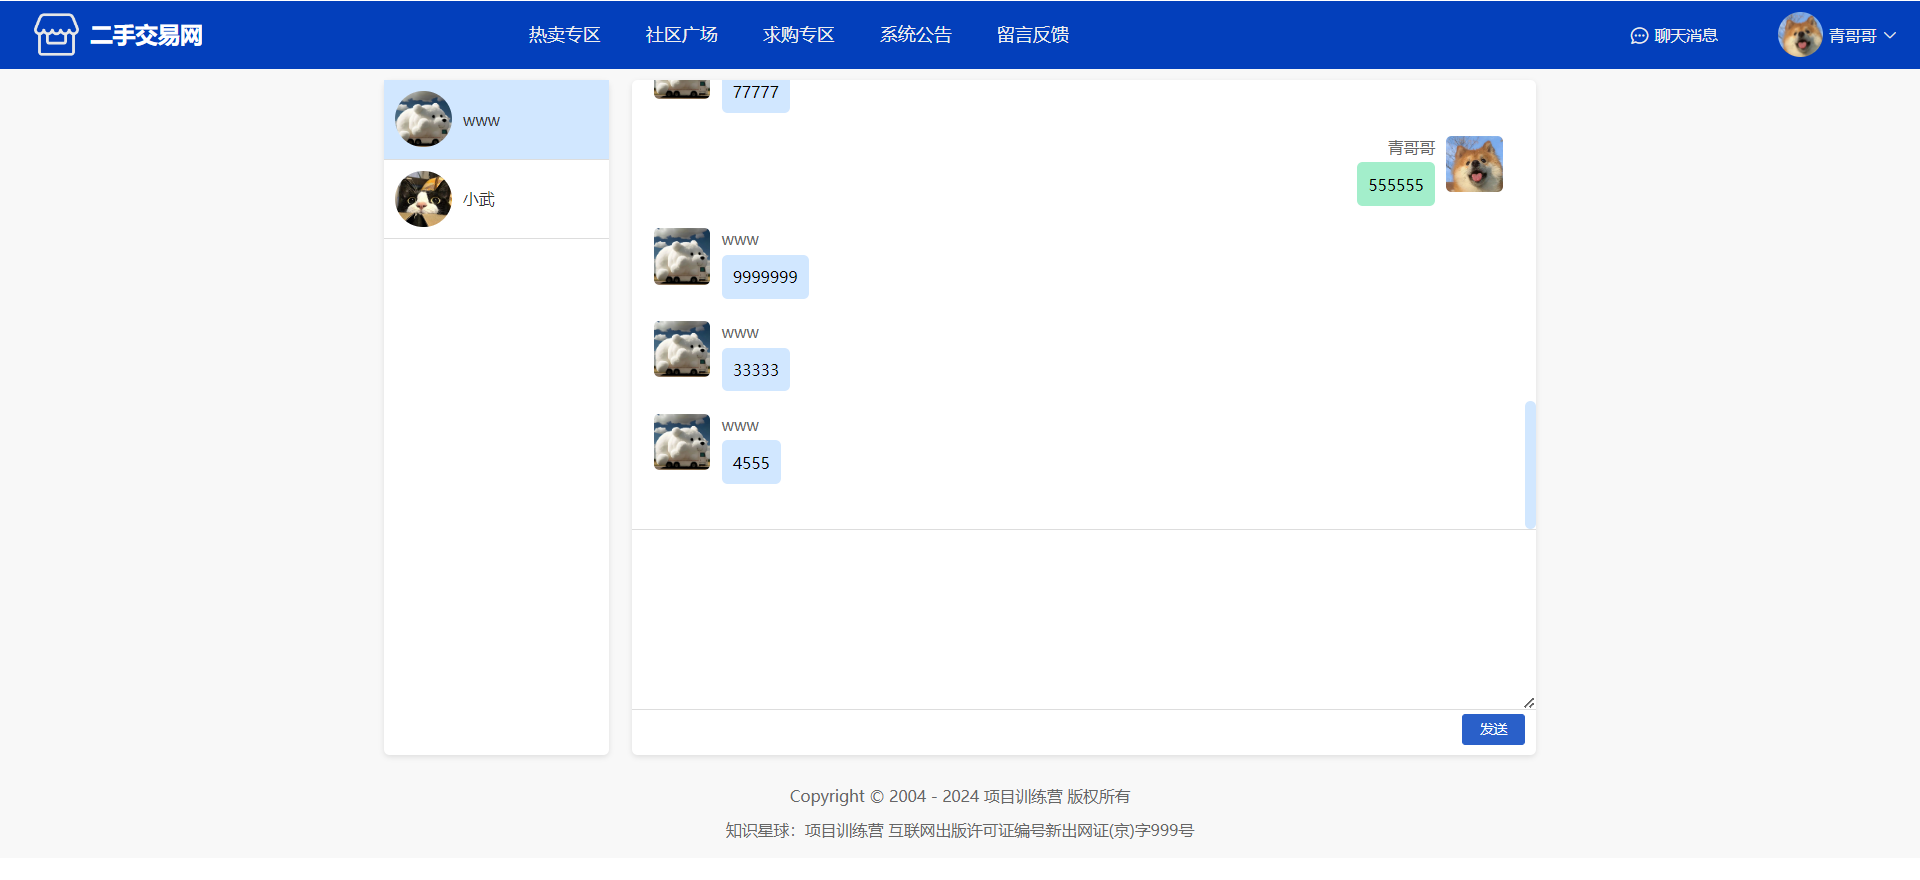Click the store logo icon
Image resolution: width=1920 pixels, height=880 pixels.
coord(56,35)
